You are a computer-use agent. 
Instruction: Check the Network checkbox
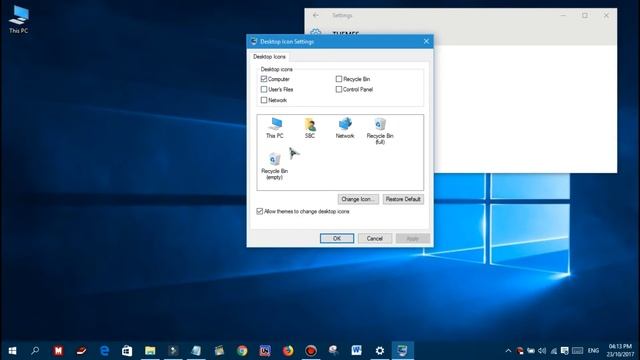(264, 100)
